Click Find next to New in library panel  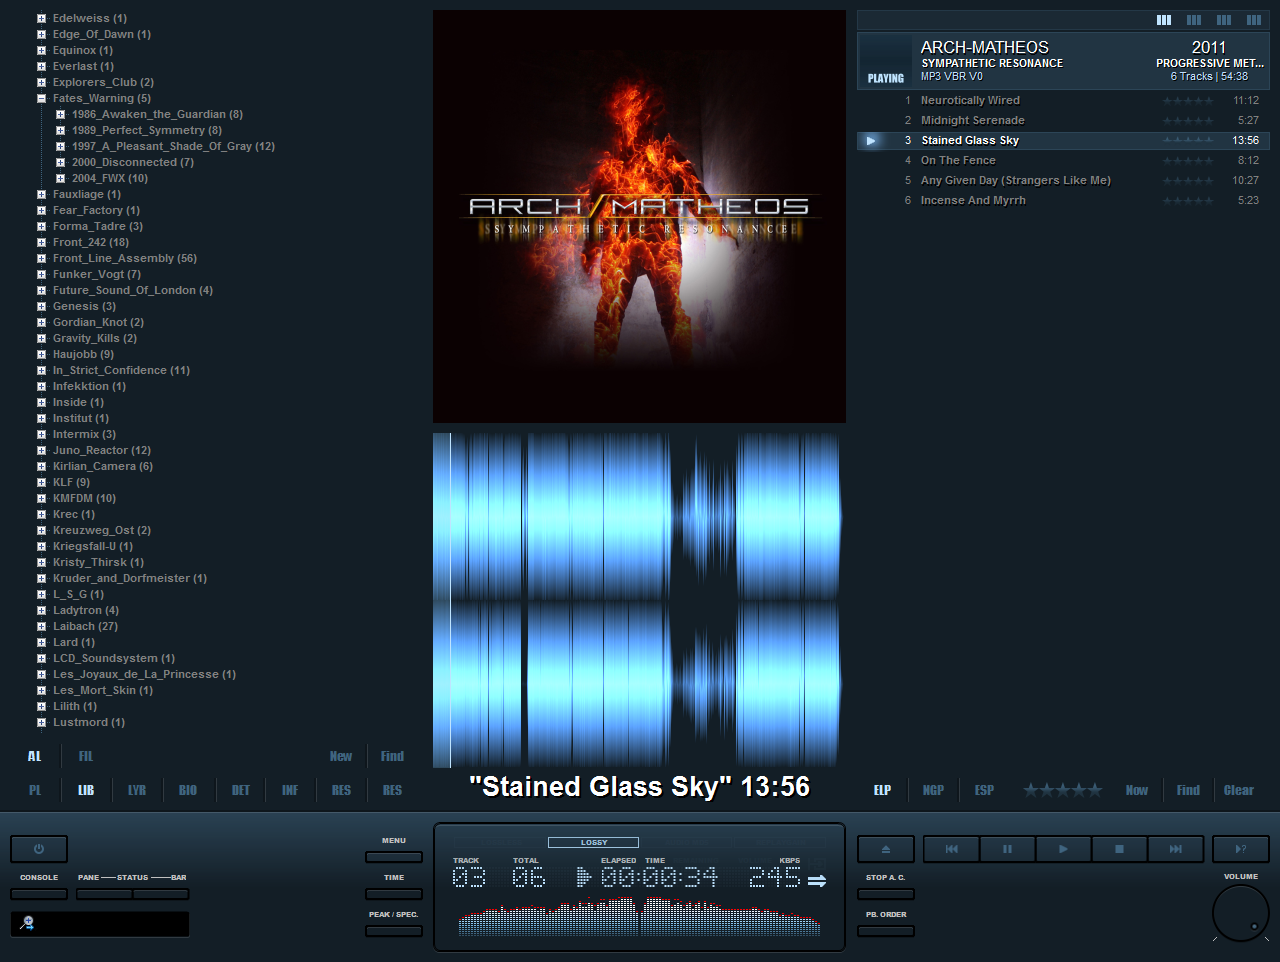click(392, 757)
